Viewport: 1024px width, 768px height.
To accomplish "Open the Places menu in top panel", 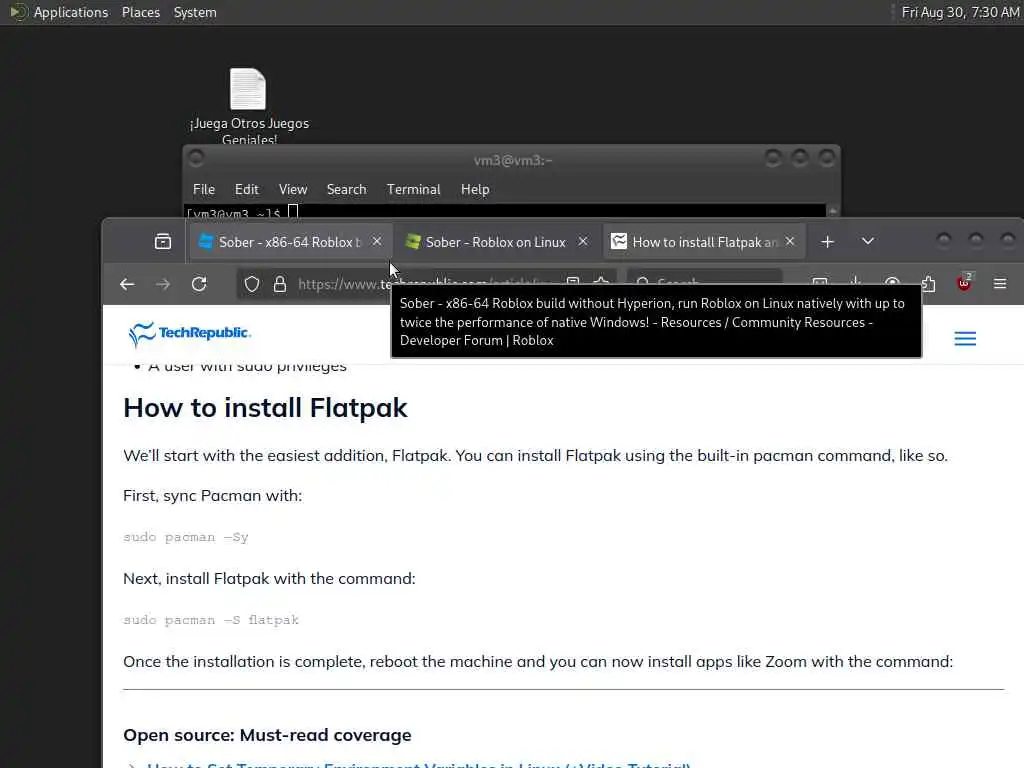I will pos(140,12).
